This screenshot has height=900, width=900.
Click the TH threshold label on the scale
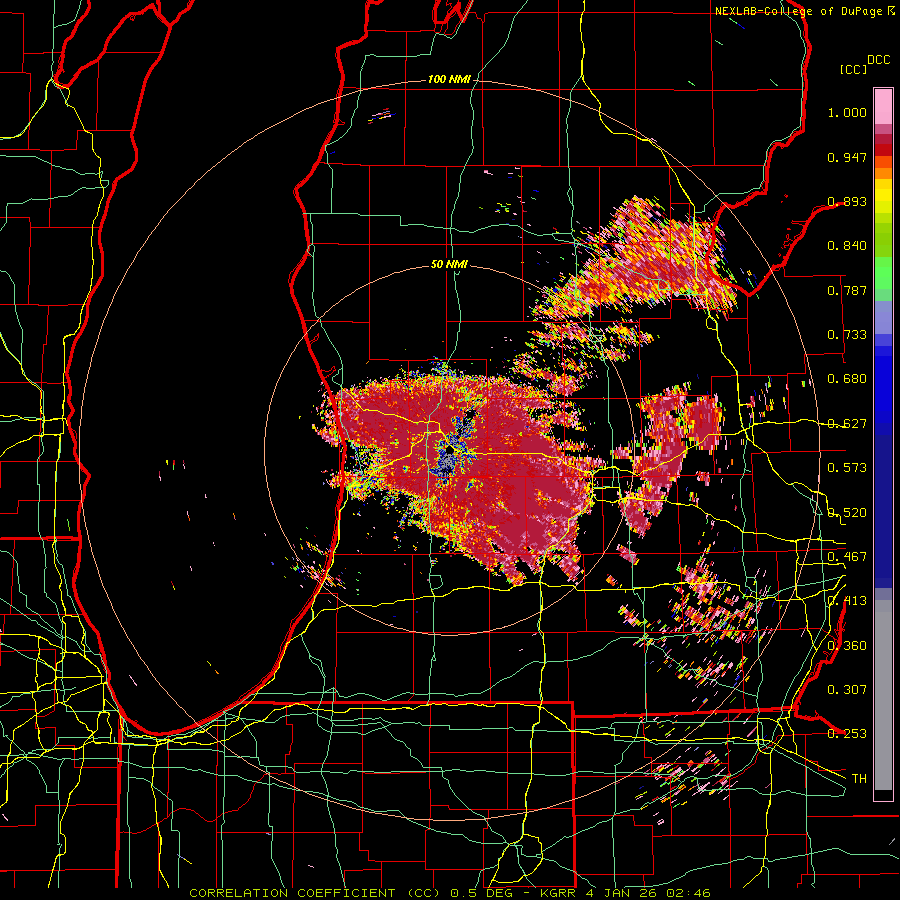point(859,779)
